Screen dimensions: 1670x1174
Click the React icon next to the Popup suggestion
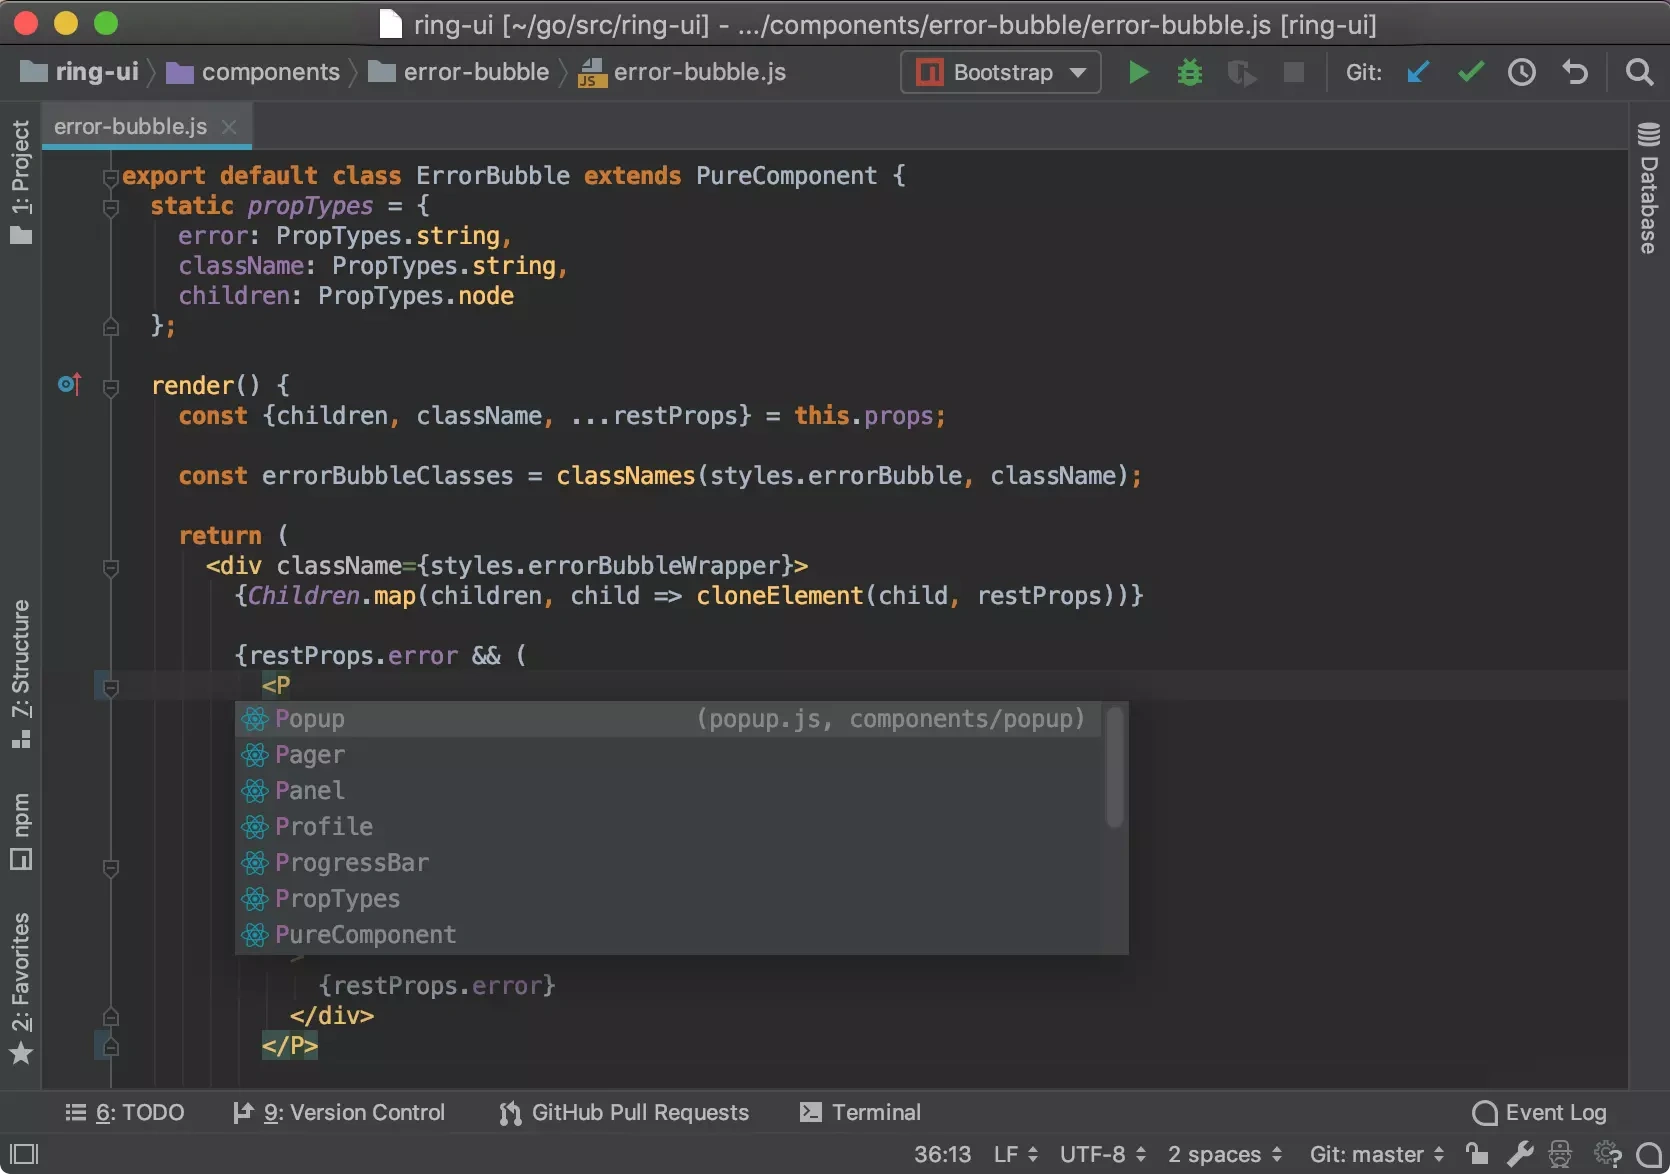[255, 719]
